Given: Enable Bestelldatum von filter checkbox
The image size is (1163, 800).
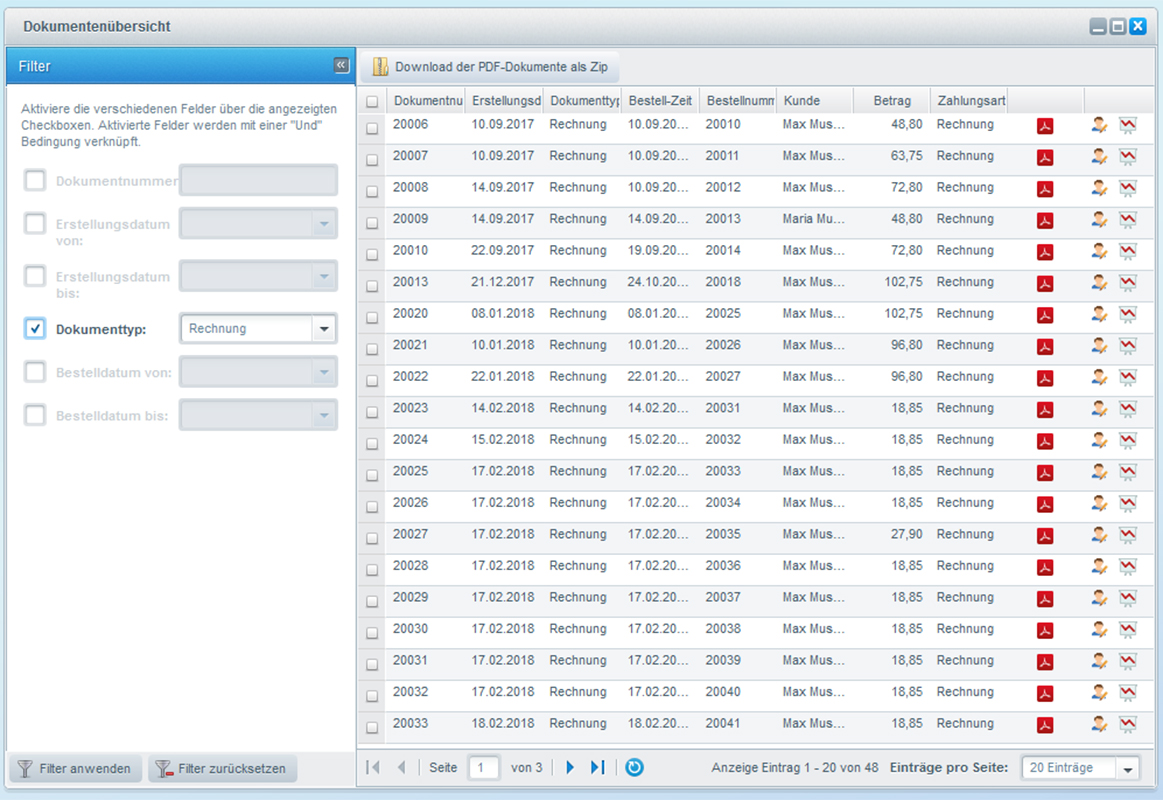Looking at the screenshot, I should tap(35, 371).
